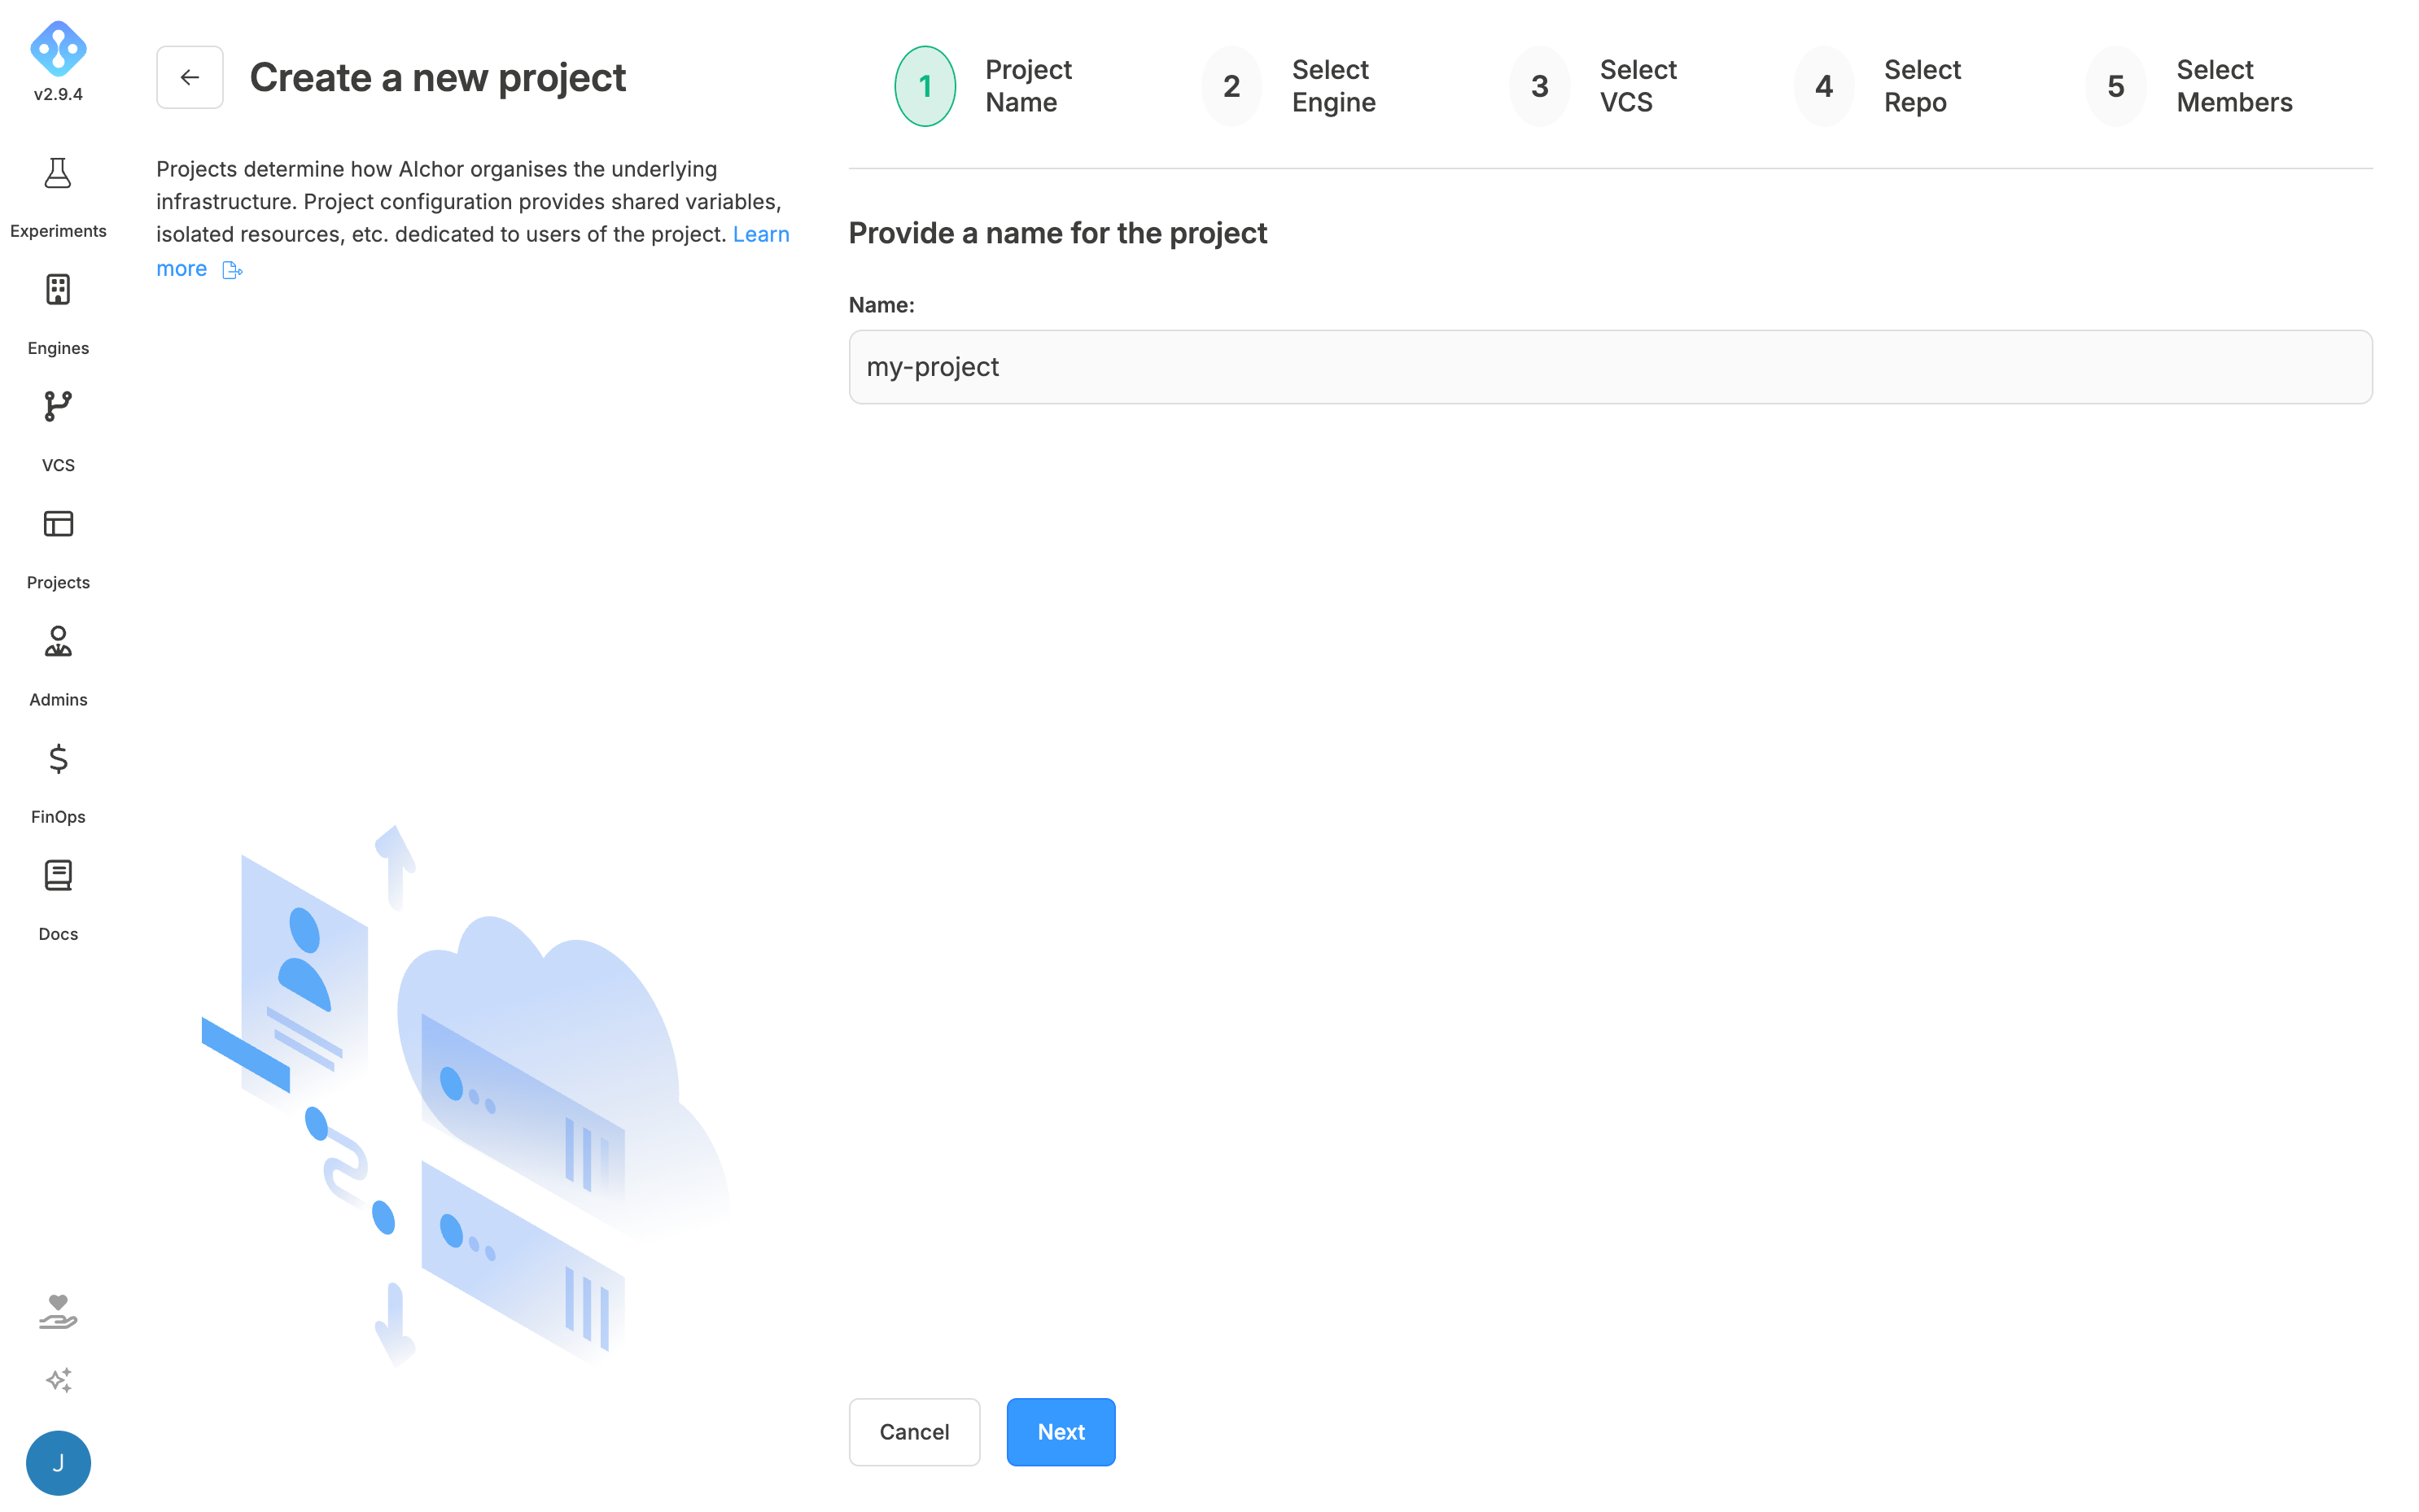Select step 5 Select Members
Image resolution: width=2419 pixels, height=1512 pixels.
pyautogui.click(x=2190, y=86)
